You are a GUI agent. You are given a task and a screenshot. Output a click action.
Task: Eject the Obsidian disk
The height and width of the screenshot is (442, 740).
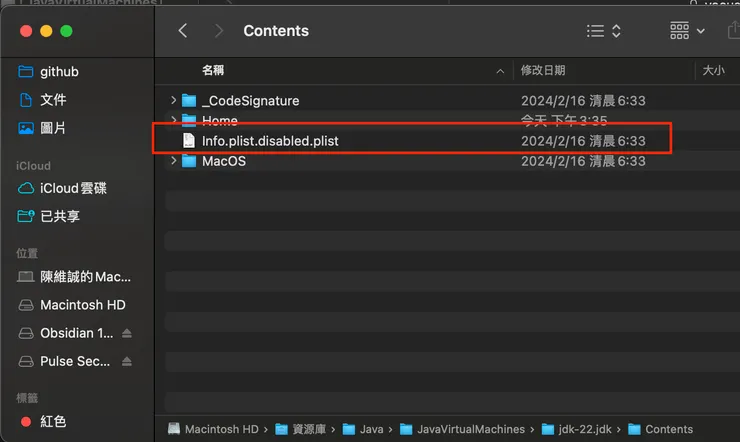127,333
